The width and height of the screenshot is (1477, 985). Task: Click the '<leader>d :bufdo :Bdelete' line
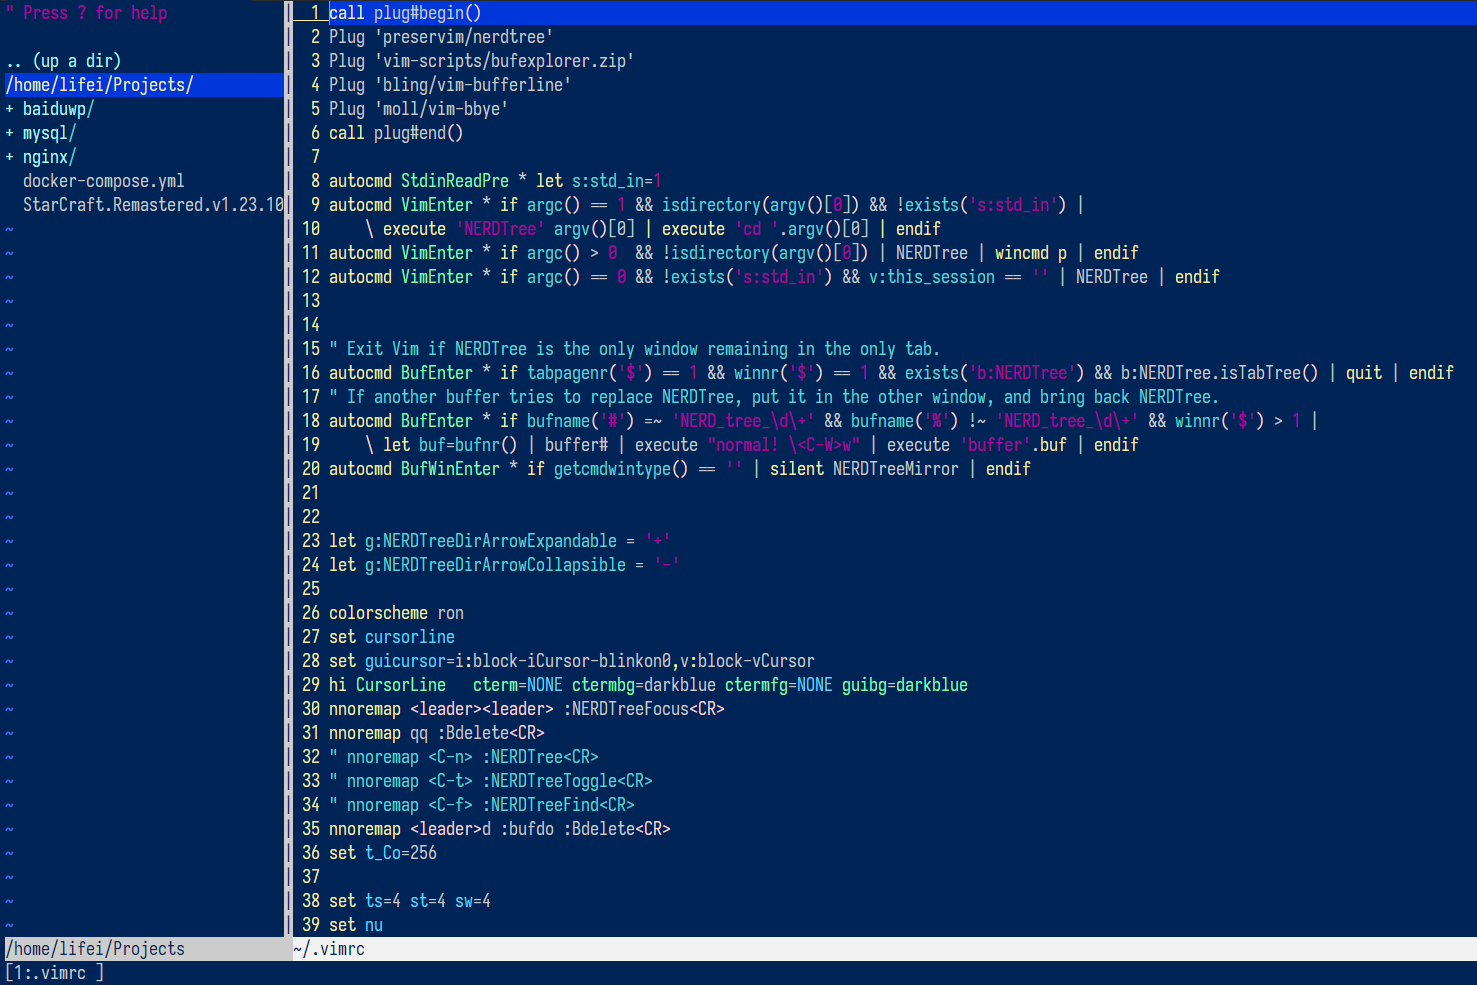pyautogui.click(x=500, y=829)
